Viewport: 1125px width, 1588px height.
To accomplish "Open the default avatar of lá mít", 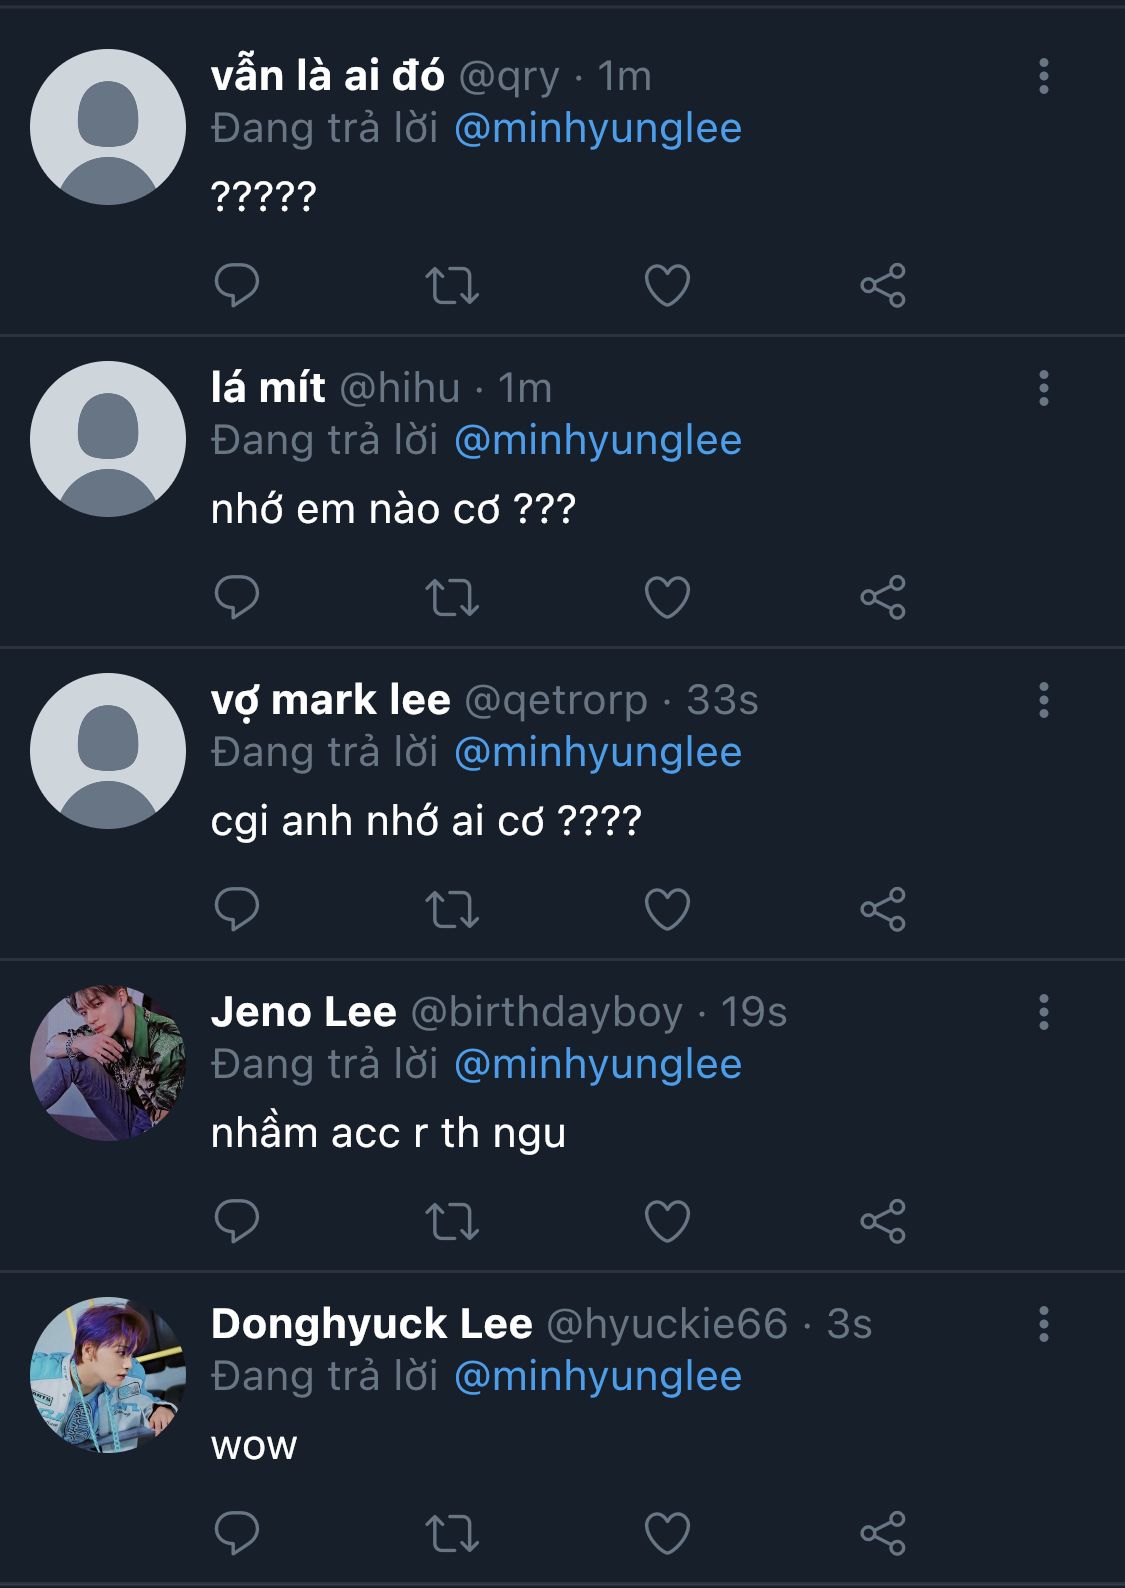I will (x=108, y=439).
